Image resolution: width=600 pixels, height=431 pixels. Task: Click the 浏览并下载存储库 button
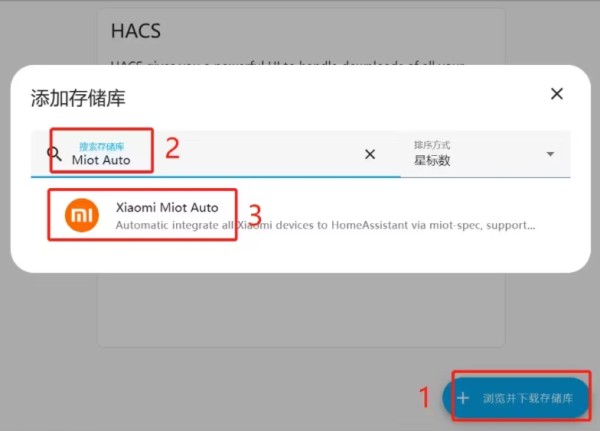click(515, 398)
